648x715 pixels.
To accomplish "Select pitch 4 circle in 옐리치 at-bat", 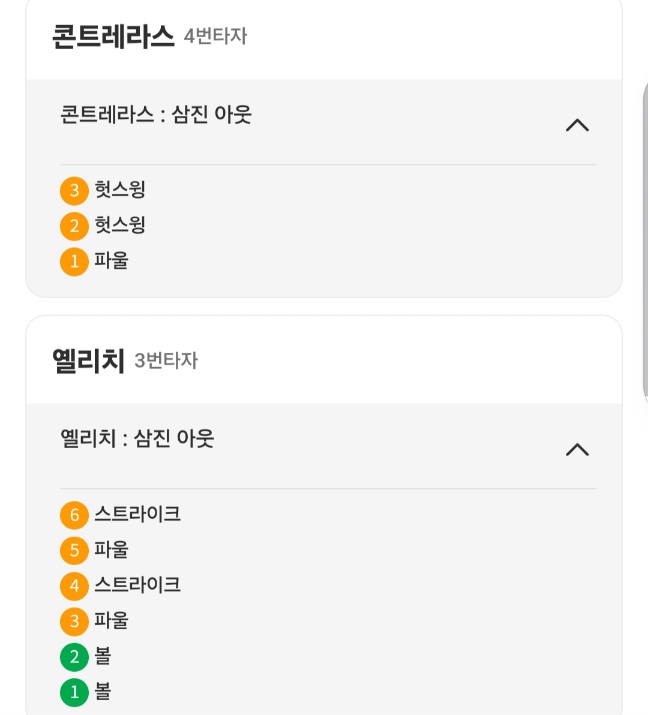I will [x=74, y=585].
